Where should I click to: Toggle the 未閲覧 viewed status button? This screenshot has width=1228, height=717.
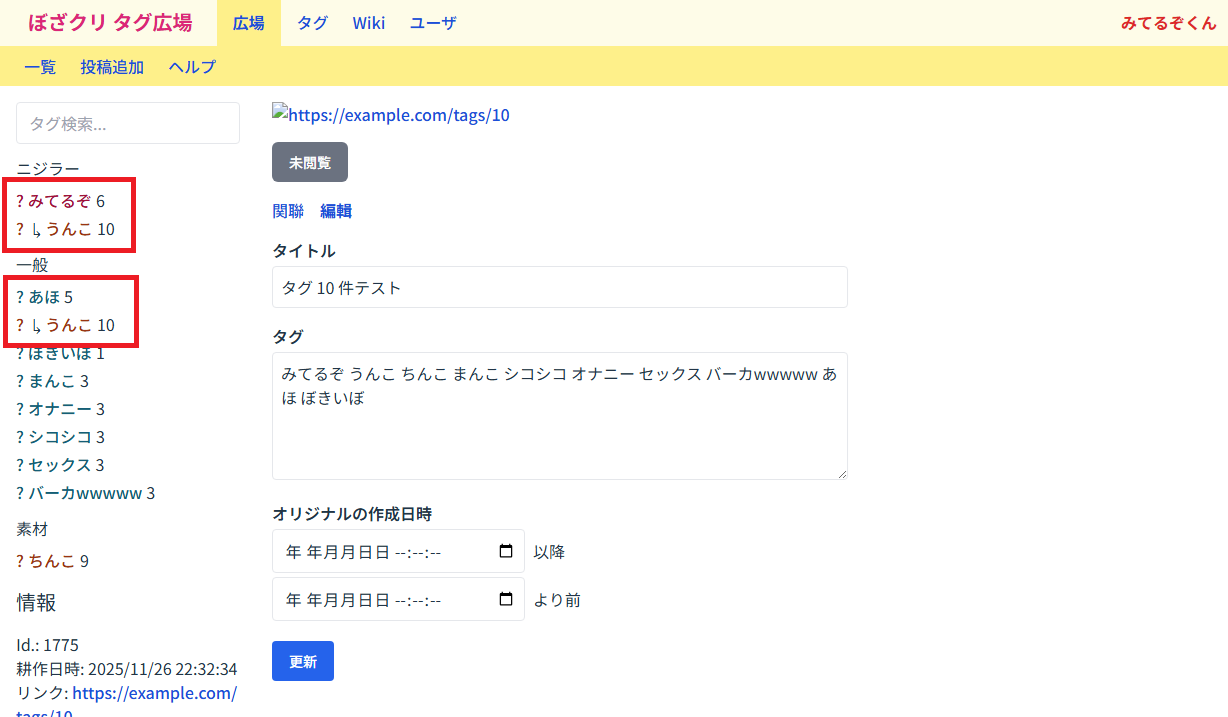click(x=310, y=162)
